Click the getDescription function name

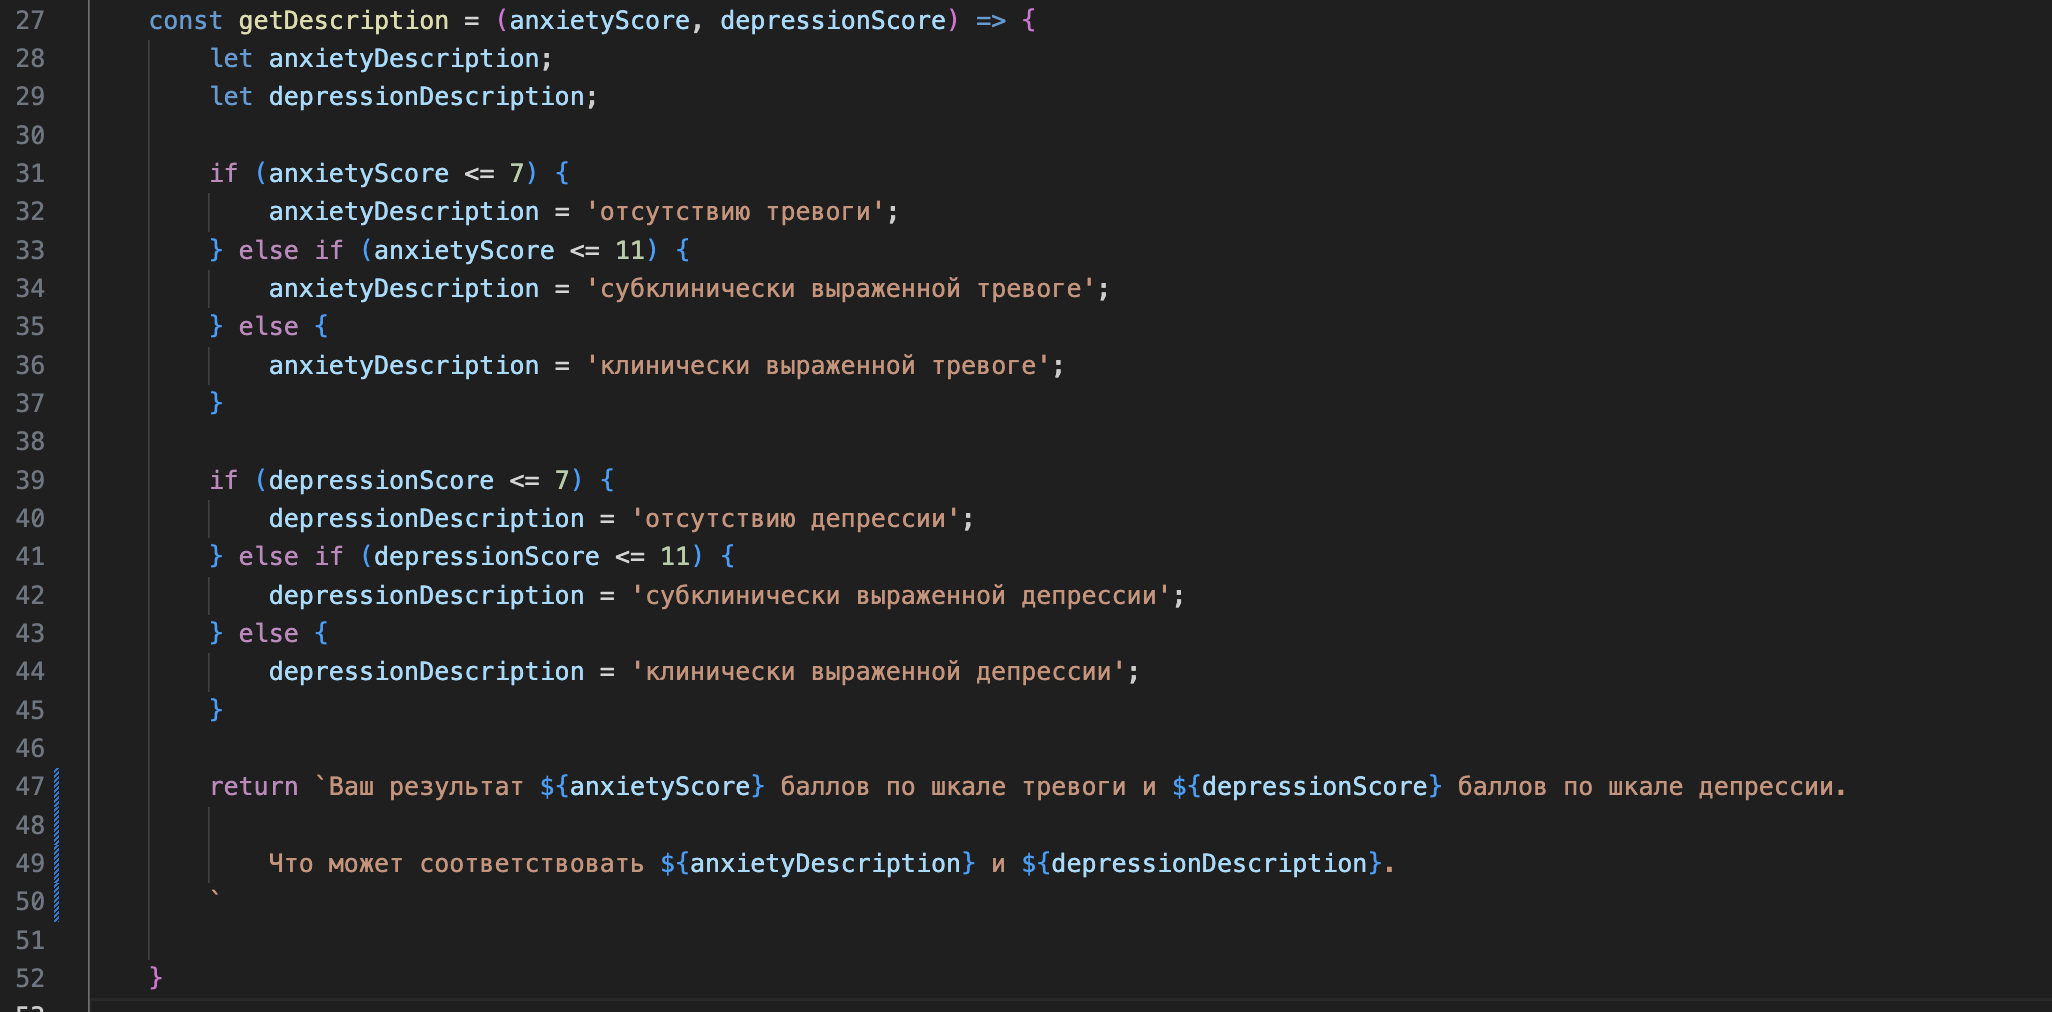tap(343, 20)
